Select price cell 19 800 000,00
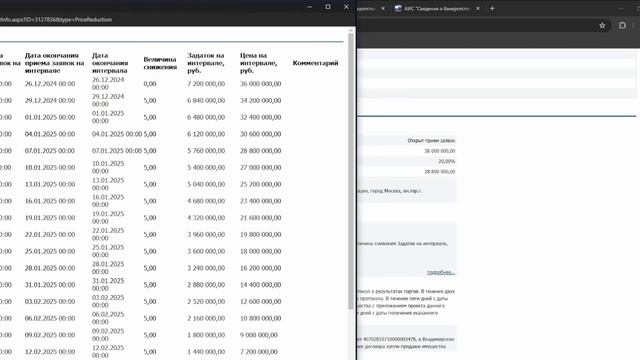The width and height of the screenshot is (640, 360). 260,234
